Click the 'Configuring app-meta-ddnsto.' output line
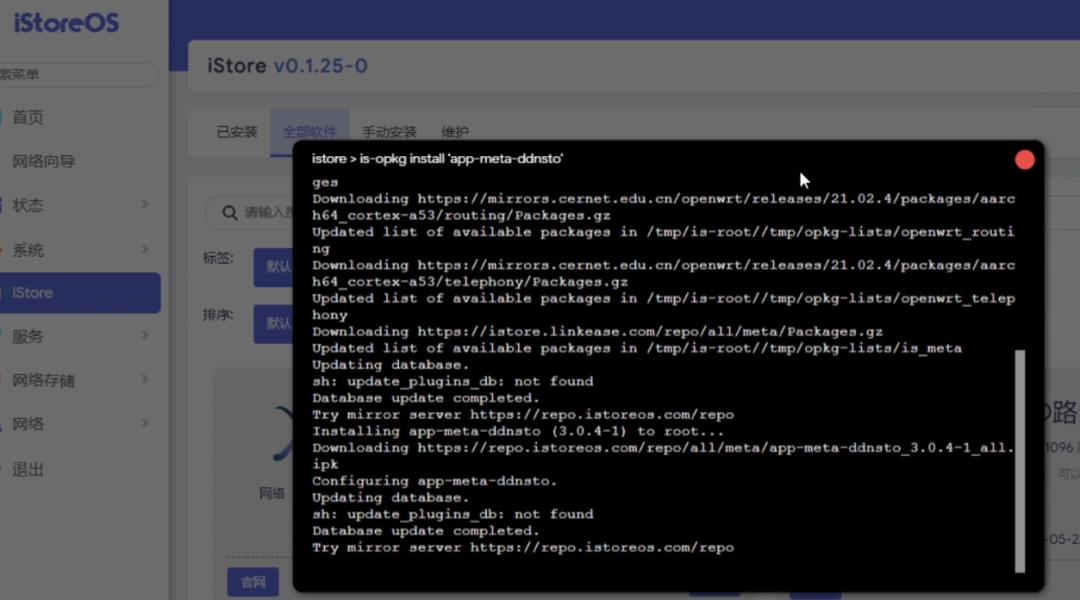The height and width of the screenshot is (600, 1080). [x=435, y=481]
